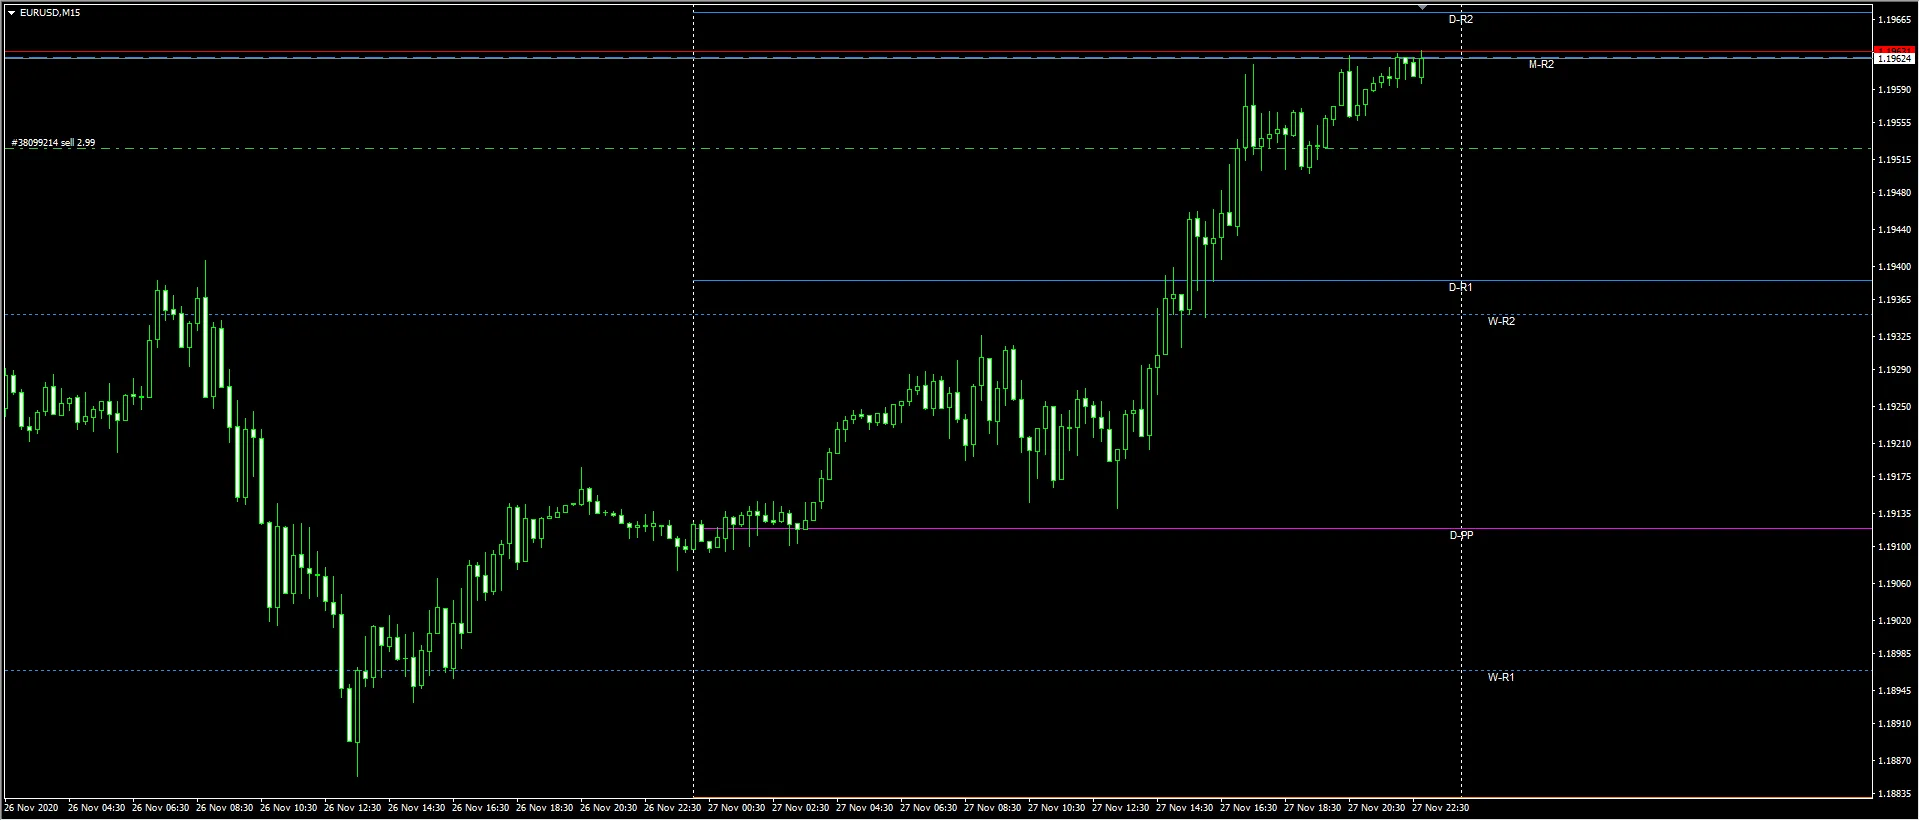The height and width of the screenshot is (821, 1920).
Task: Click the D-R2 pivot level label
Action: [x=1460, y=20]
